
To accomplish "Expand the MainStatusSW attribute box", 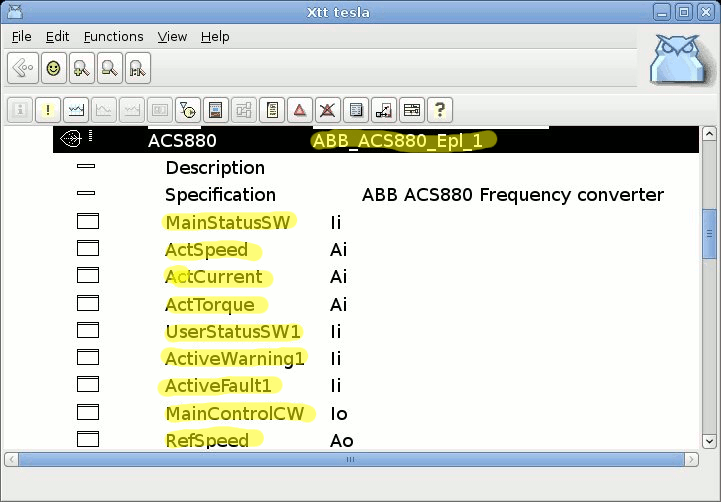I will [x=88, y=221].
